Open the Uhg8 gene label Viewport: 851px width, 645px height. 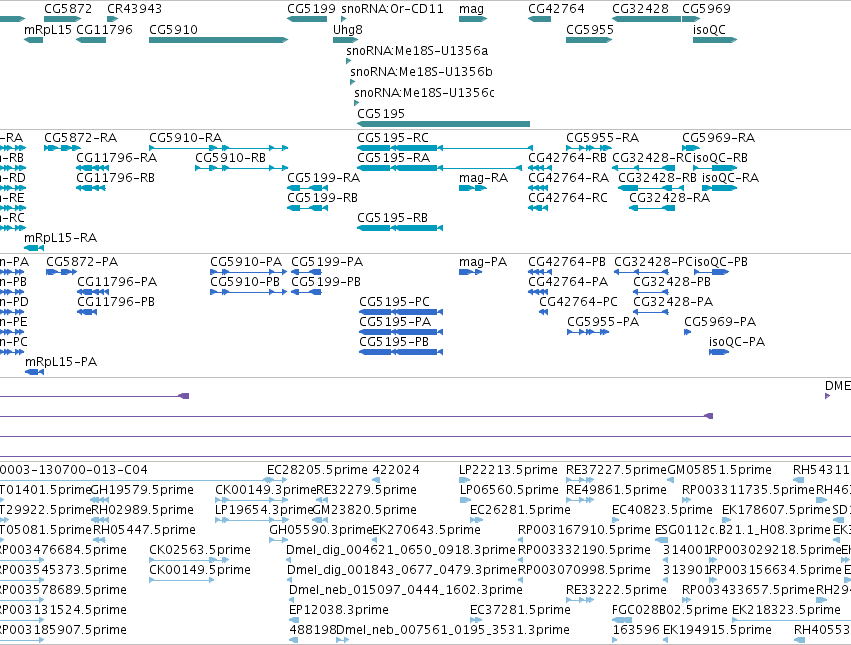348,30
